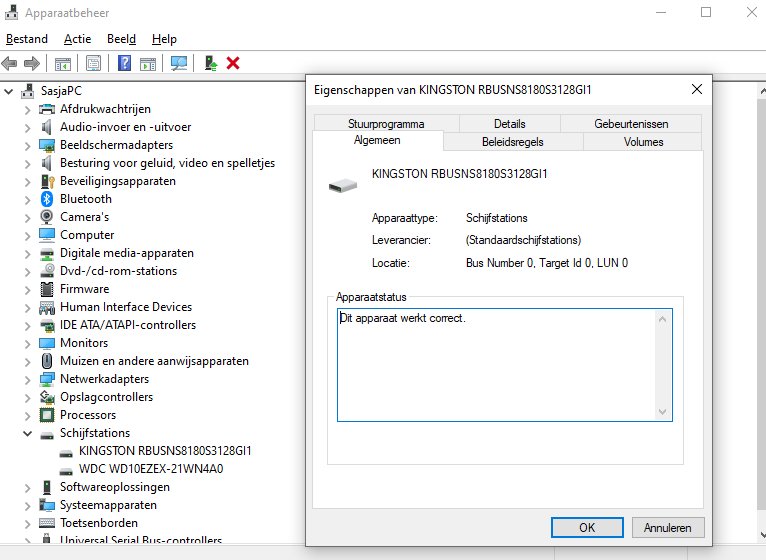
Task: Click the Softwareoplossingen icon
Action: [47, 487]
